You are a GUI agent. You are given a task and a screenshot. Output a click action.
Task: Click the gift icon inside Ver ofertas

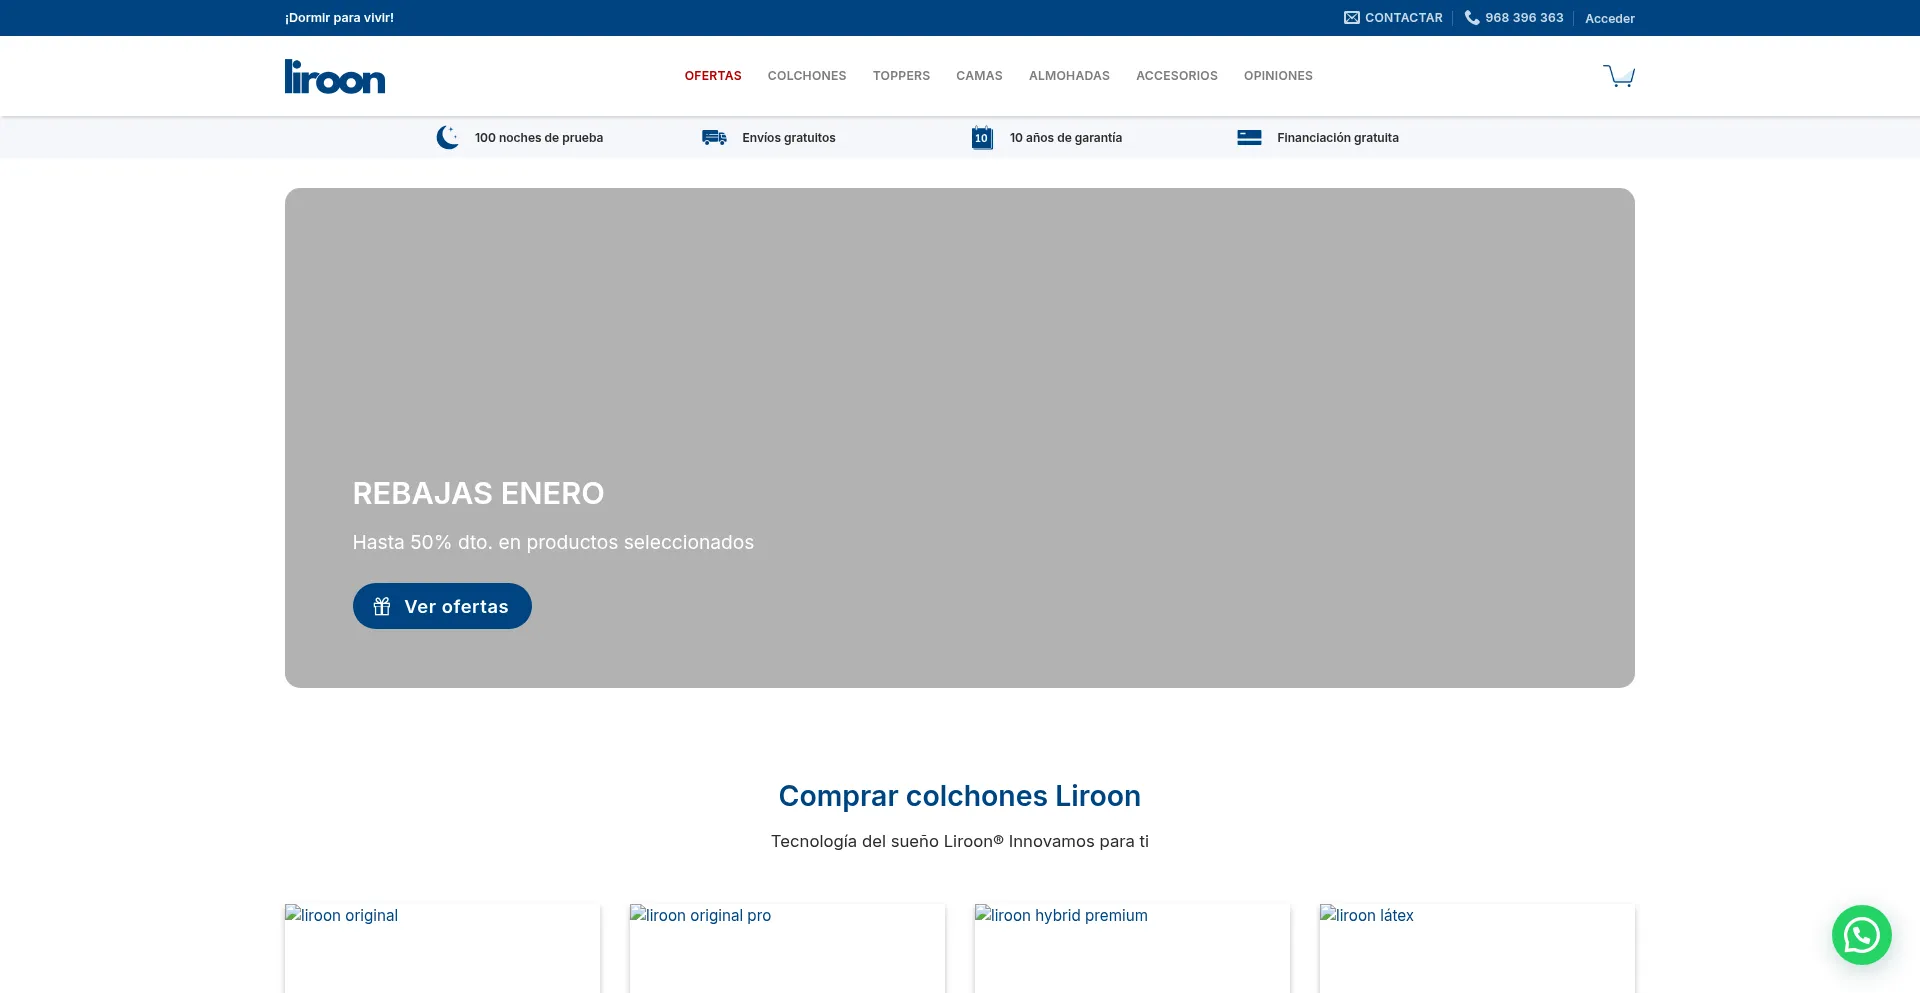pos(381,606)
